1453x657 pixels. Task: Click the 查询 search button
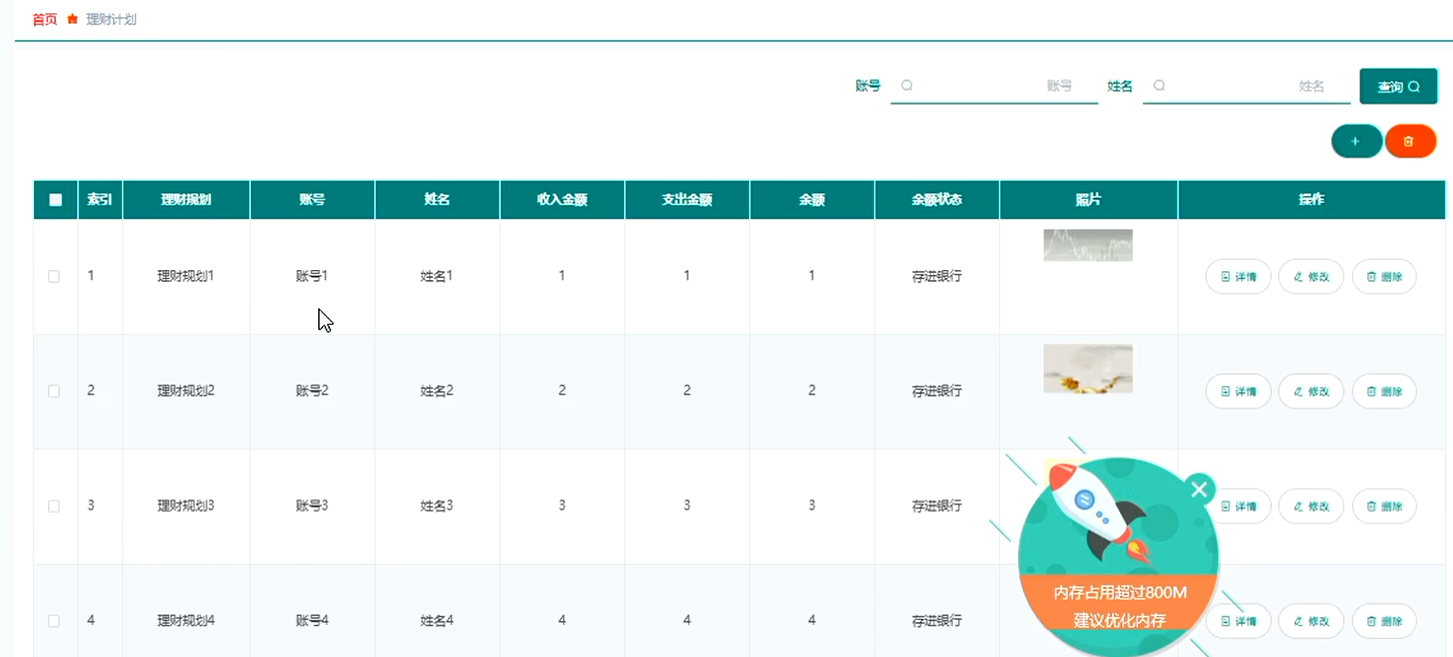click(x=1397, y=86)
